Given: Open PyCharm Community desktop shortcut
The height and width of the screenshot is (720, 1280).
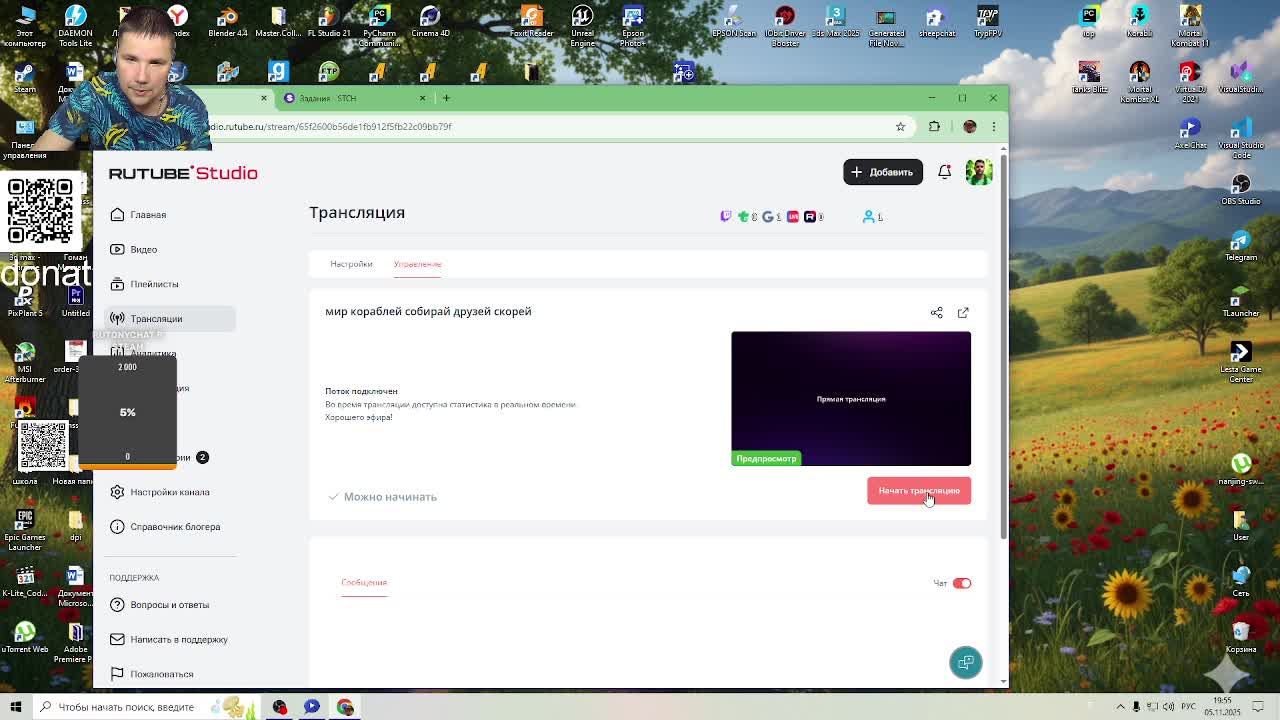Looking at the screenshot, I should pos(379,25).
